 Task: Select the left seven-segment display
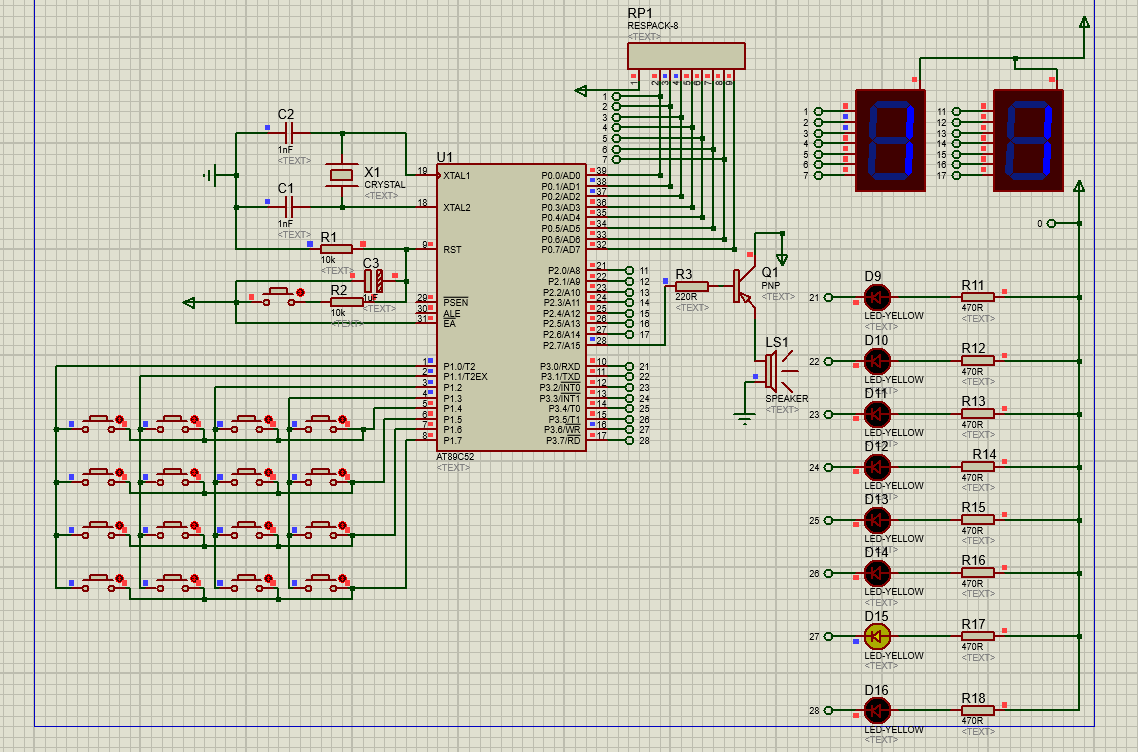[x=888, y=140]
